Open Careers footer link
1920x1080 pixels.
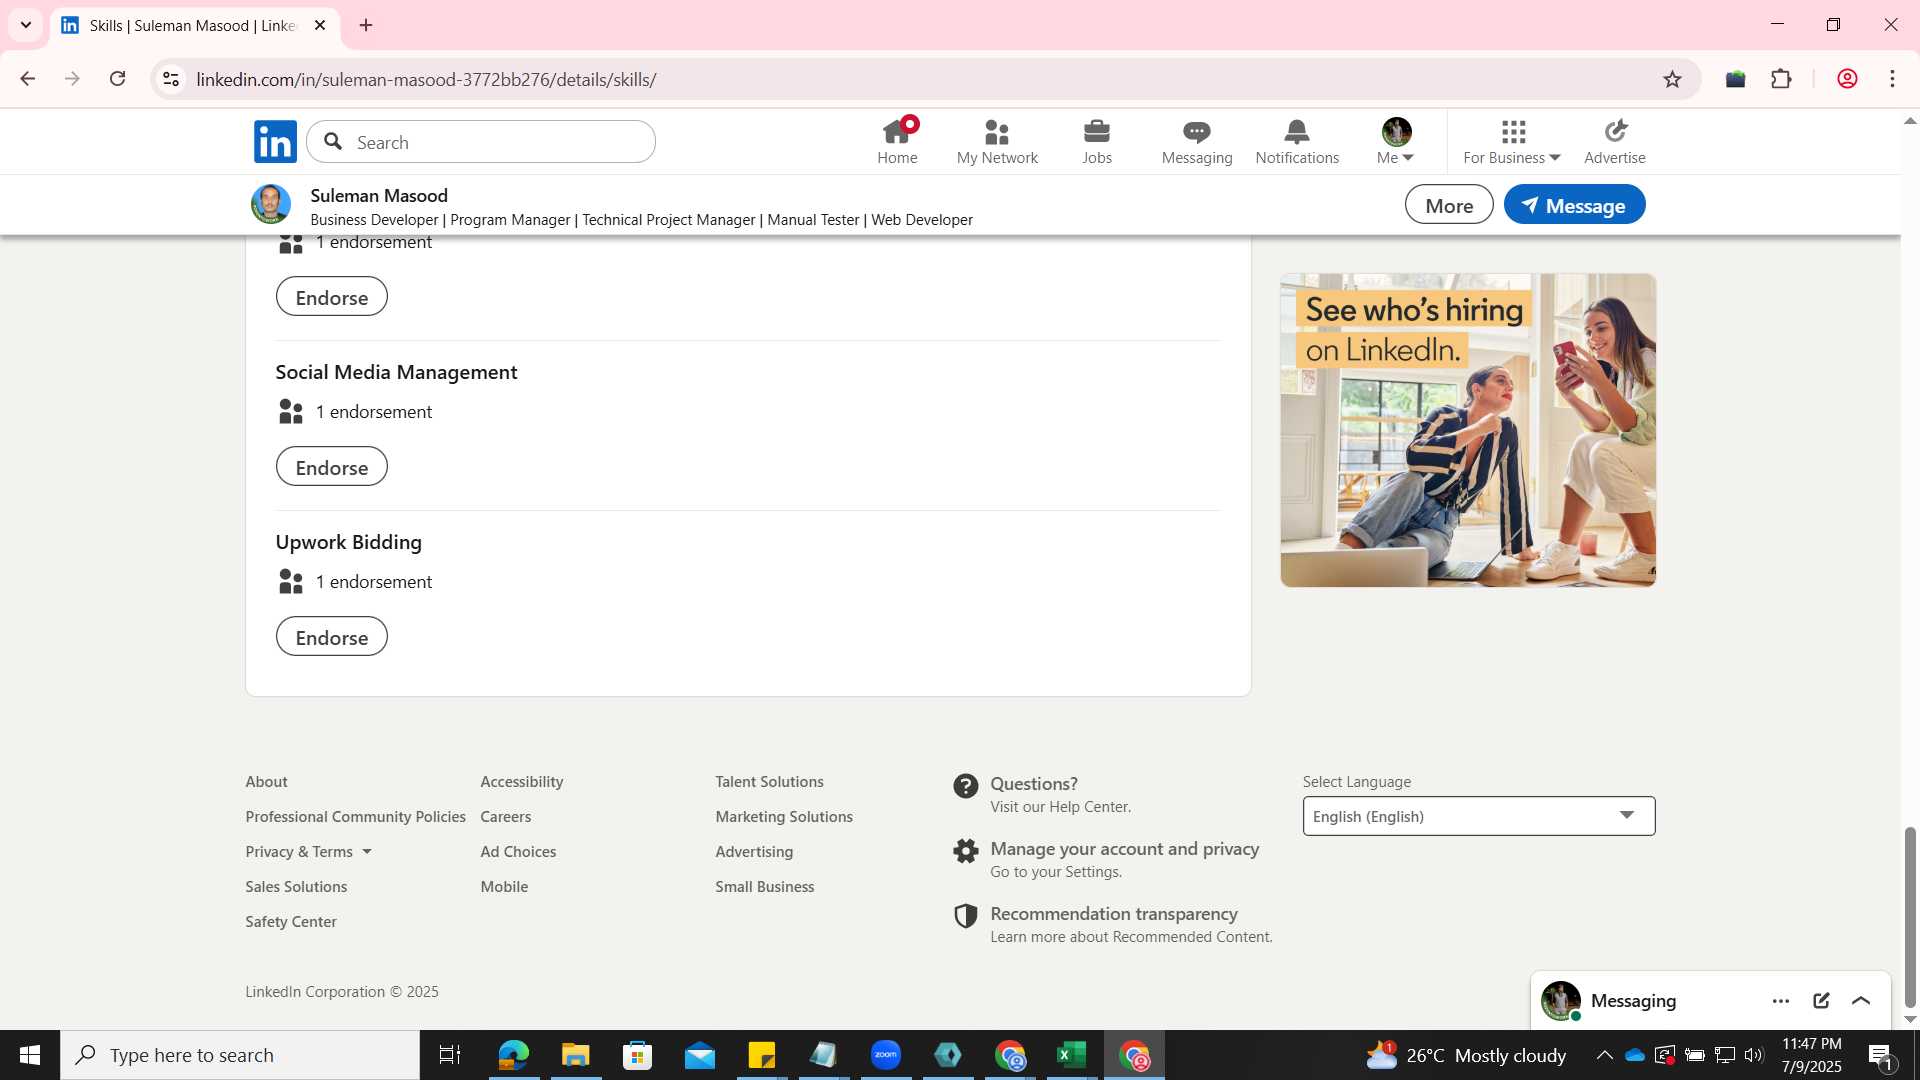[505, 817]
